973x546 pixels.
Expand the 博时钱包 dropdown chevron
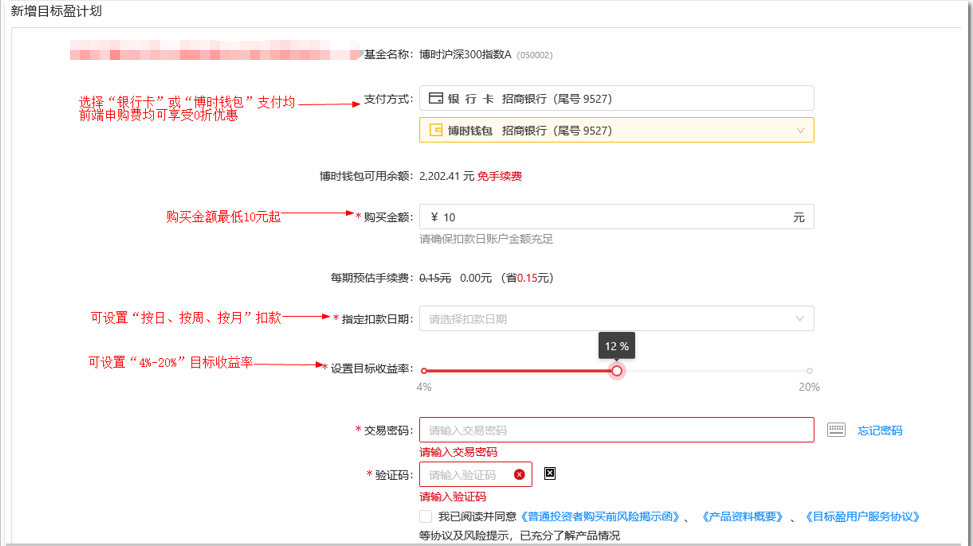coord(800,130)
